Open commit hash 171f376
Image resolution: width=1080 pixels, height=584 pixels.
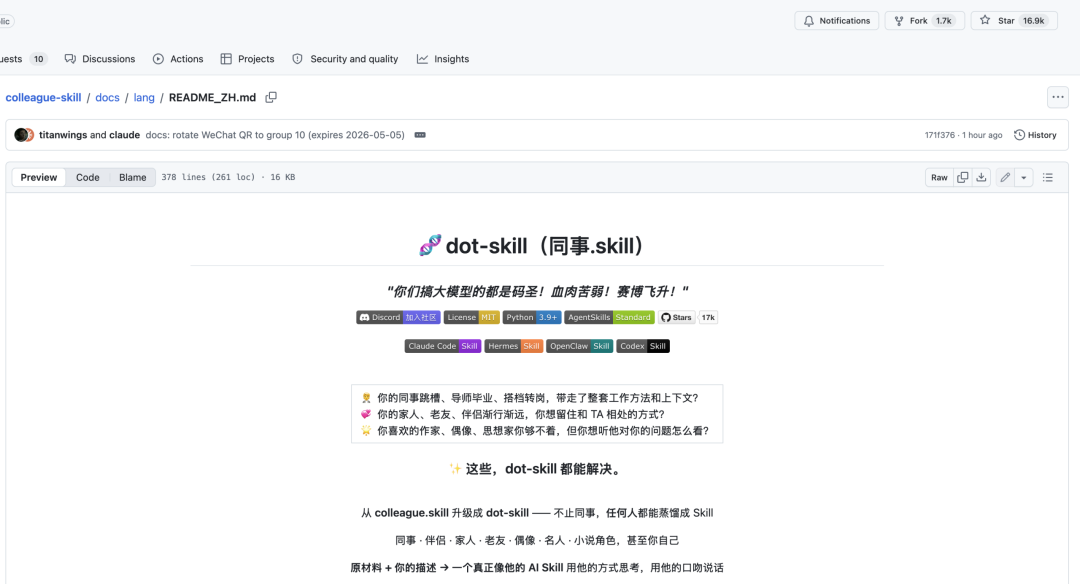tap(939, 135)
